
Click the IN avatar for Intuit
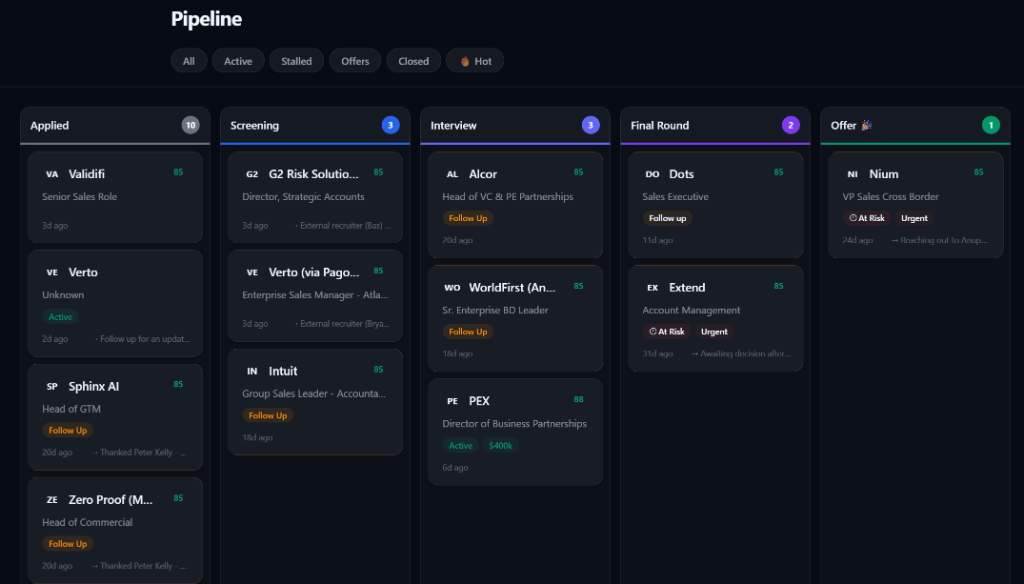252,371
